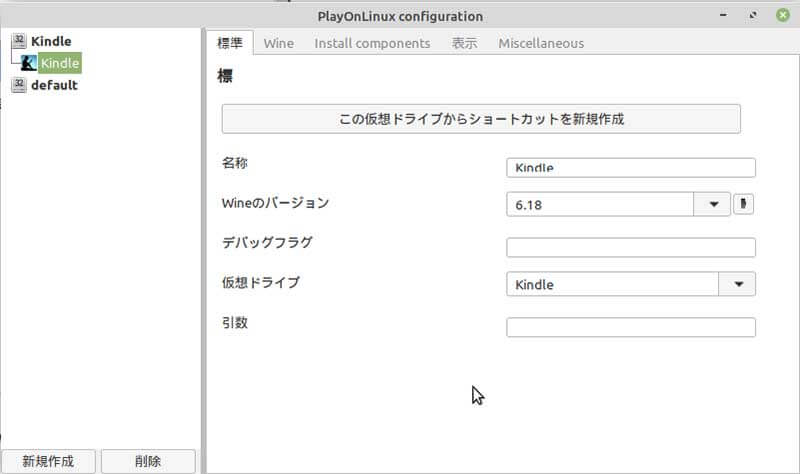
Task: Click the 削除 button
Action: (148, 461)
